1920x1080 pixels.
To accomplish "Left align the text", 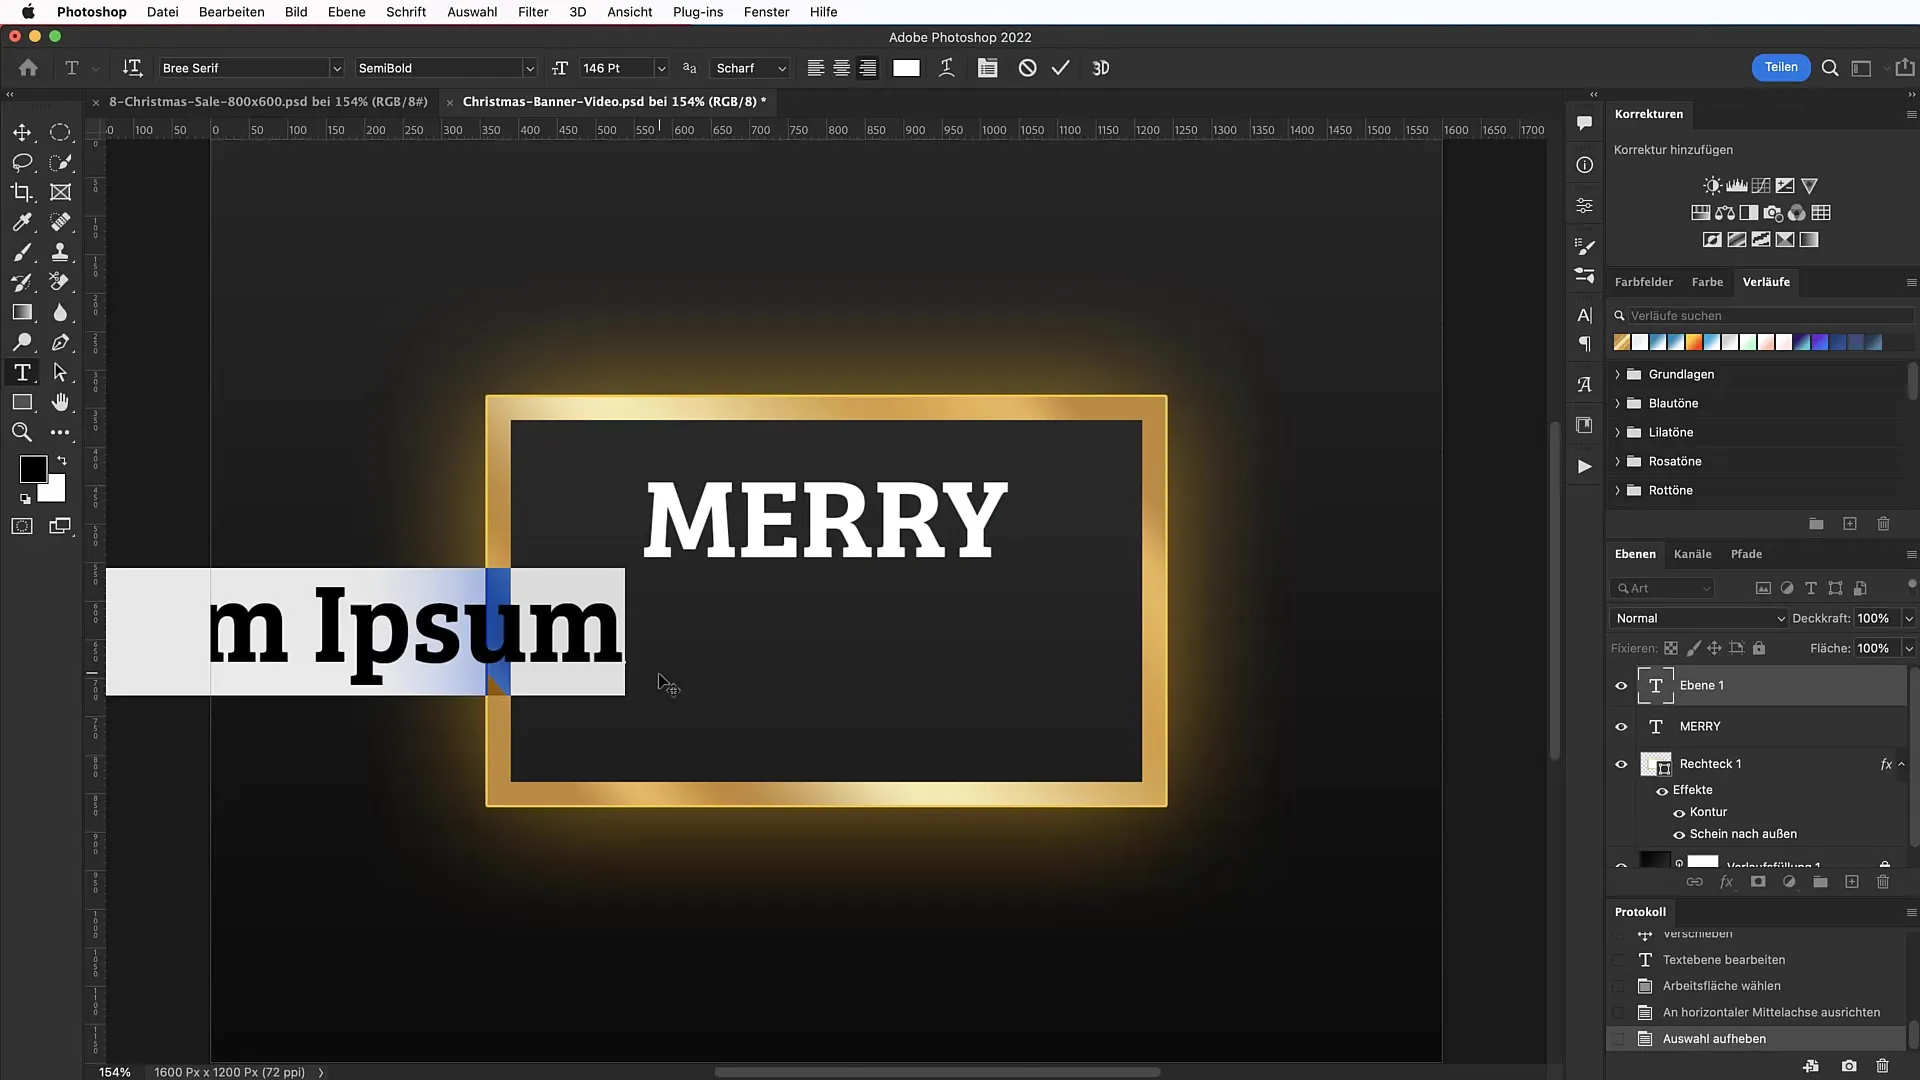I will tap(816, 68).
